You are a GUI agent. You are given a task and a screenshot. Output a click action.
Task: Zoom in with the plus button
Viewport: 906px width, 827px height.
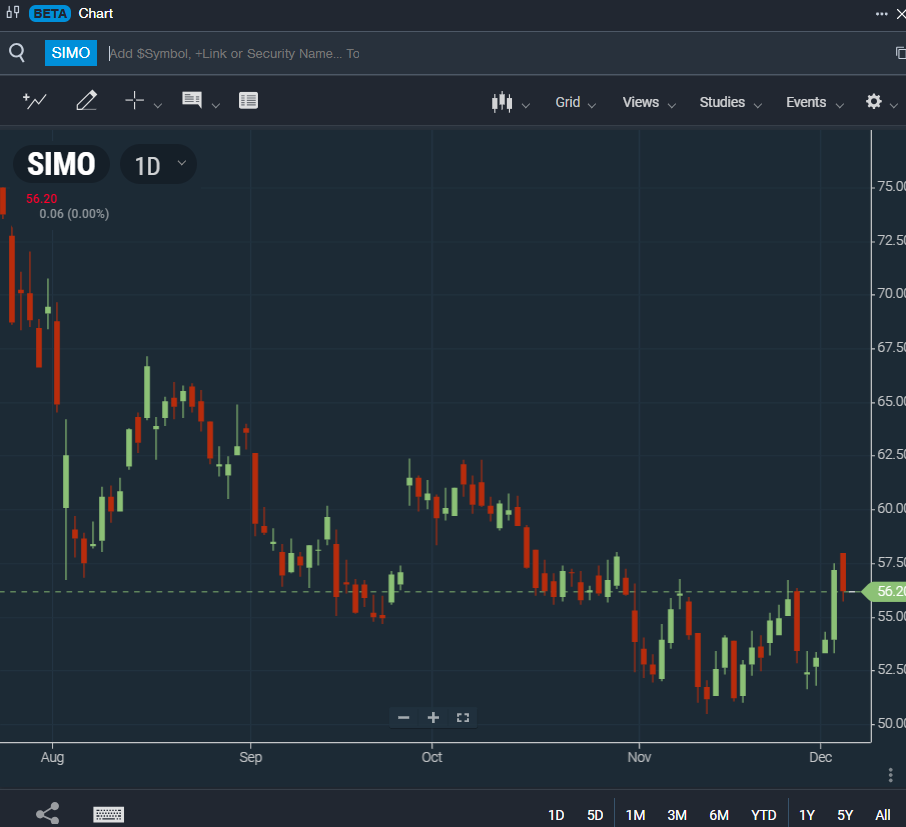coord(433,718)
